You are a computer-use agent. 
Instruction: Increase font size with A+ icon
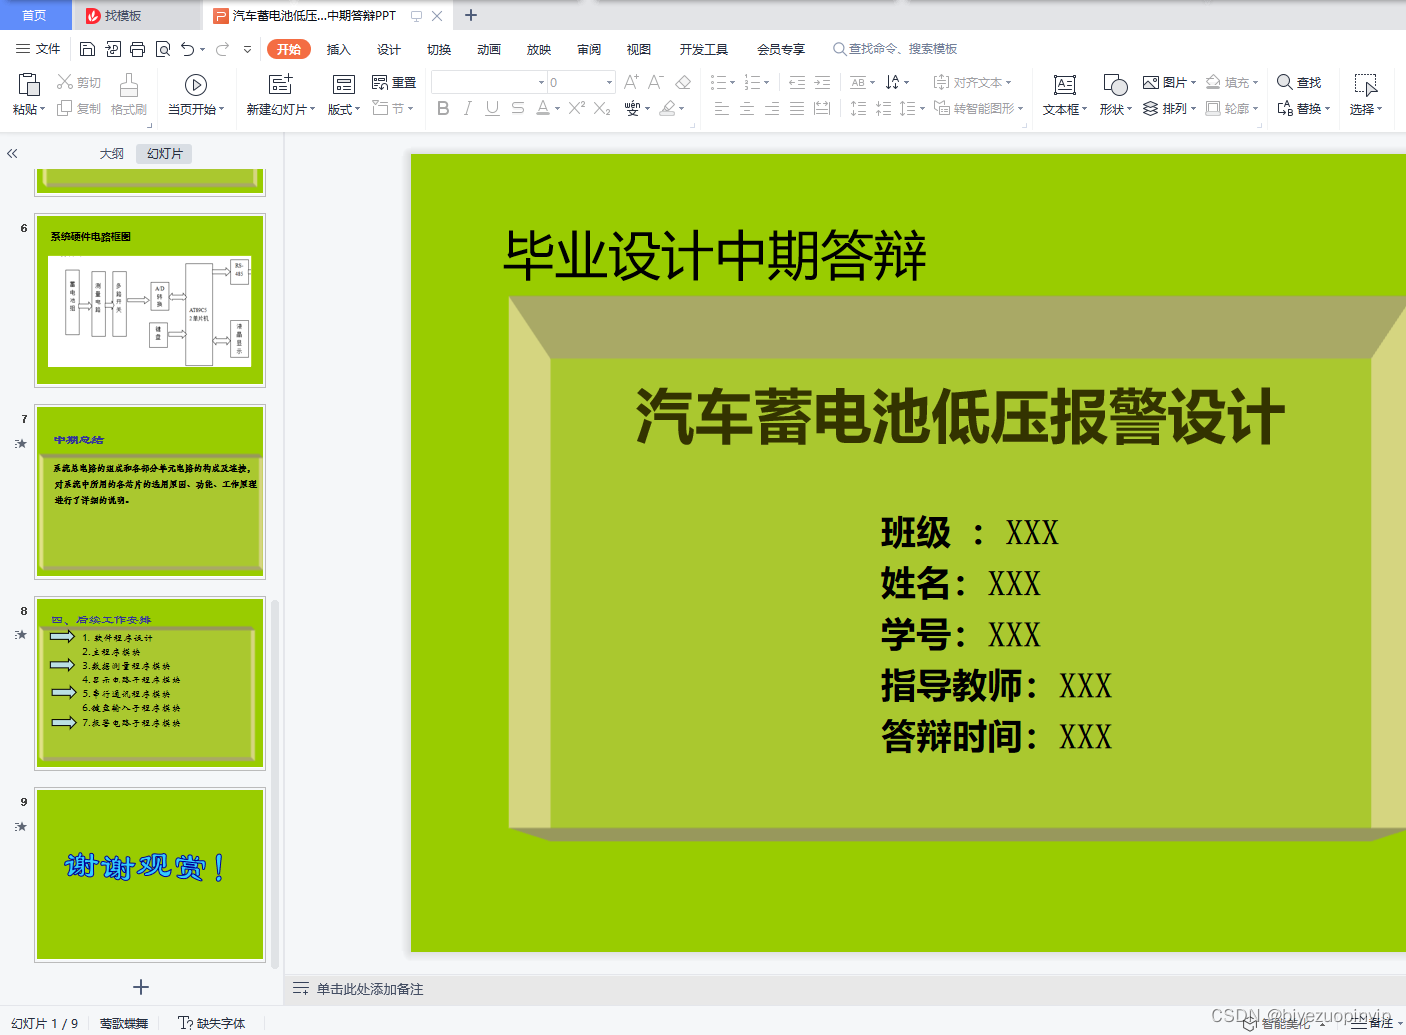pyautogui.click(x=631, y=82)
